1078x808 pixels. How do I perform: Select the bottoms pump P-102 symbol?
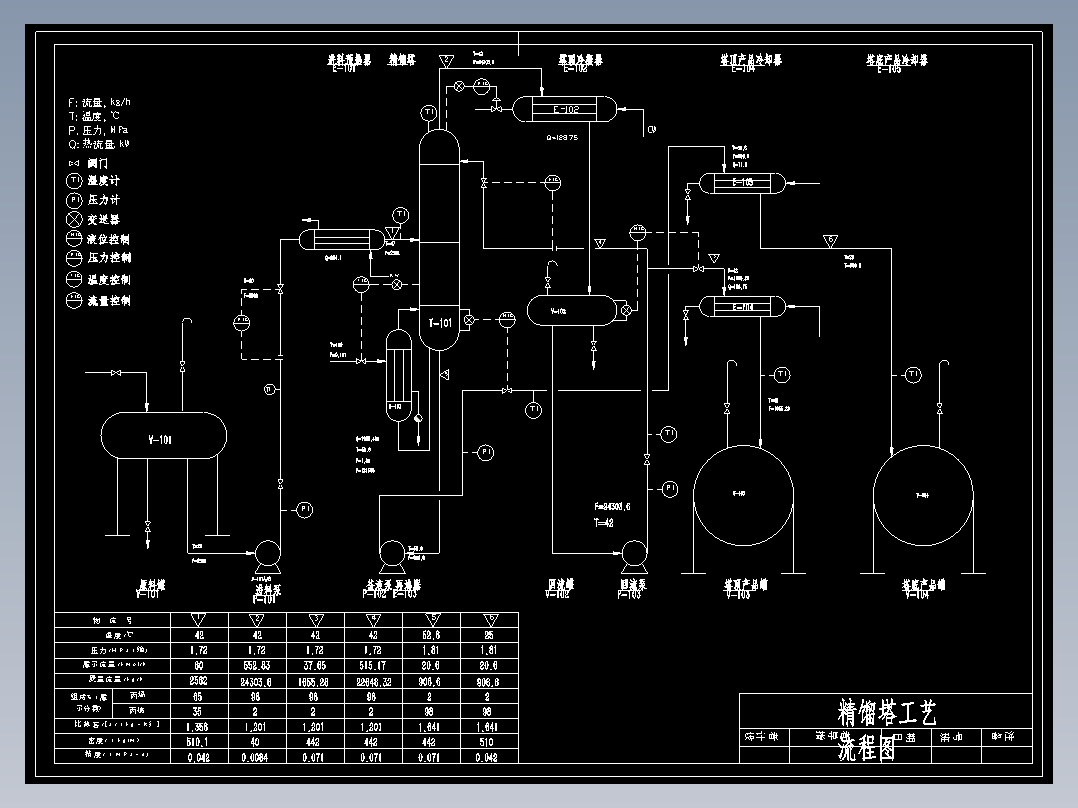(x=392, y=556)
